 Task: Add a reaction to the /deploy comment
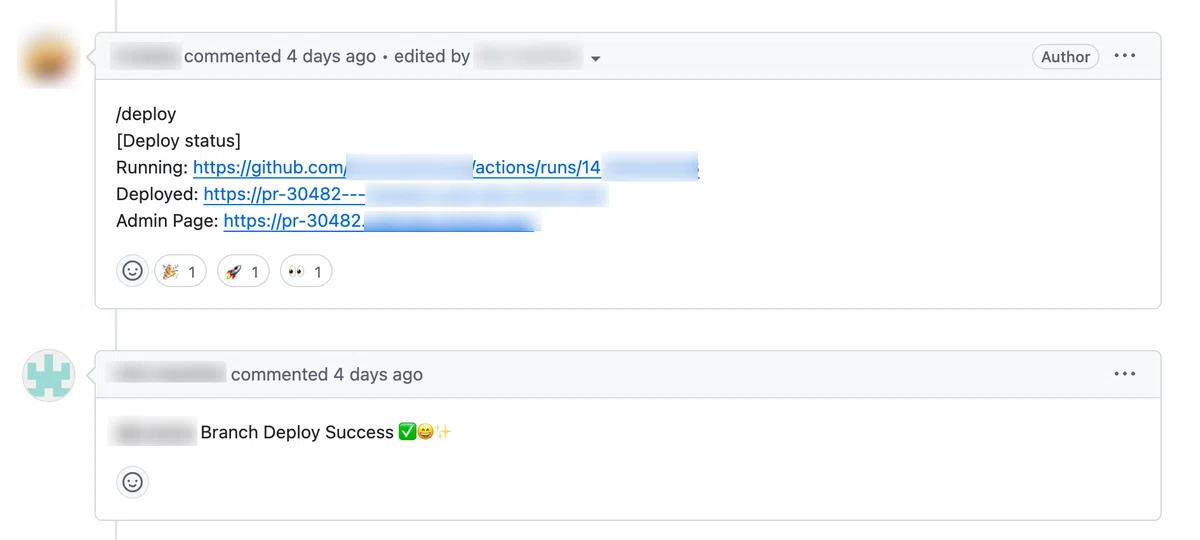click(x=132, y=271)
